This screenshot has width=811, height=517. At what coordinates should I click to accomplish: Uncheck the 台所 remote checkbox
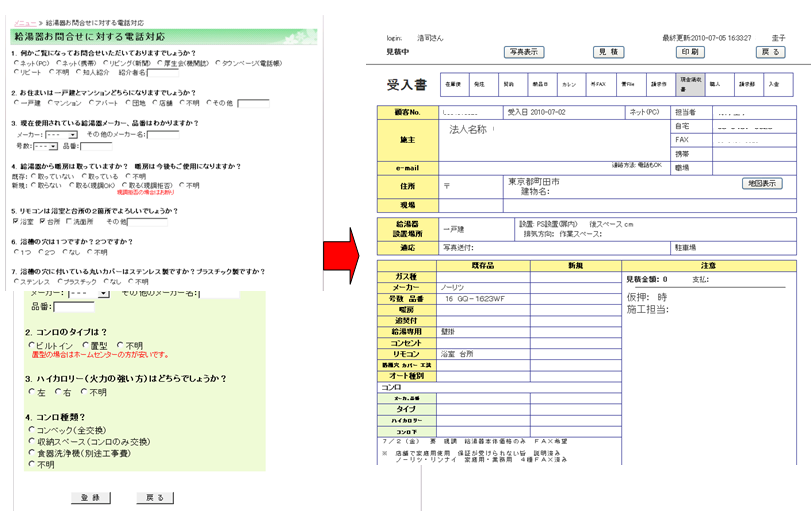pyautogui.click(x=42, y=221)
